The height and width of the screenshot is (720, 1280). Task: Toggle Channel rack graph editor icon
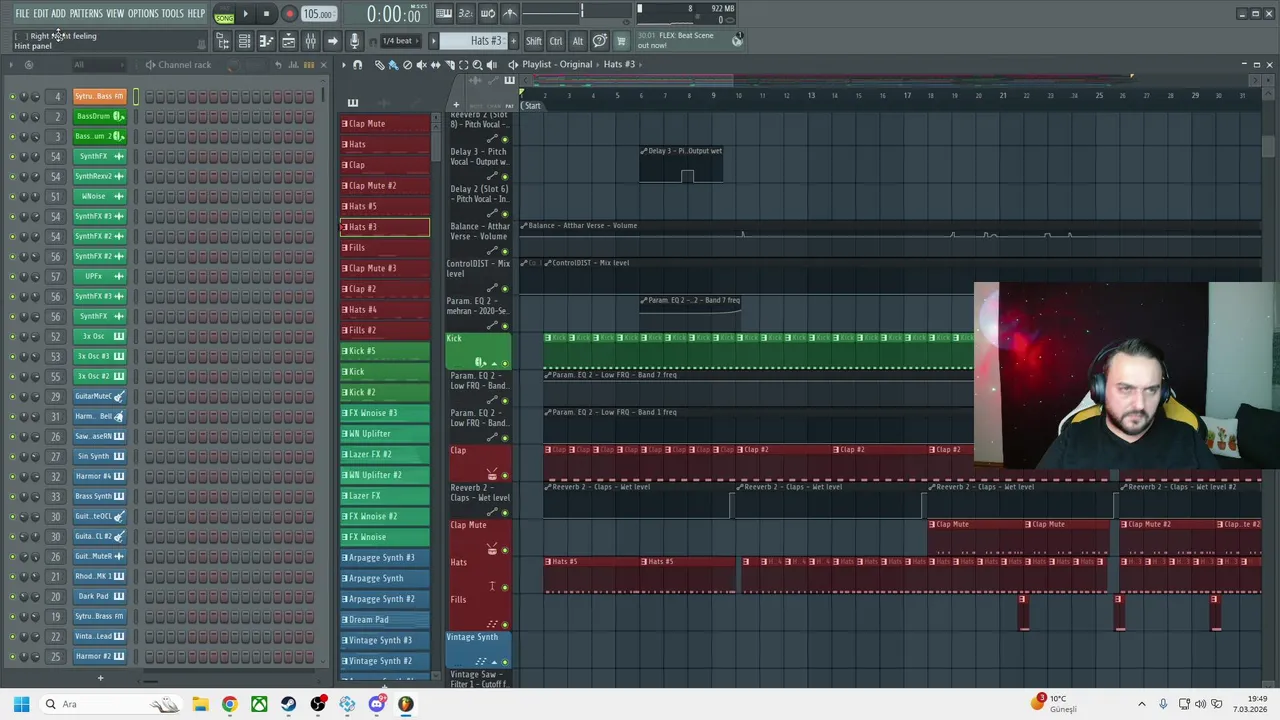pyautogui.click(x=294, y=65)
